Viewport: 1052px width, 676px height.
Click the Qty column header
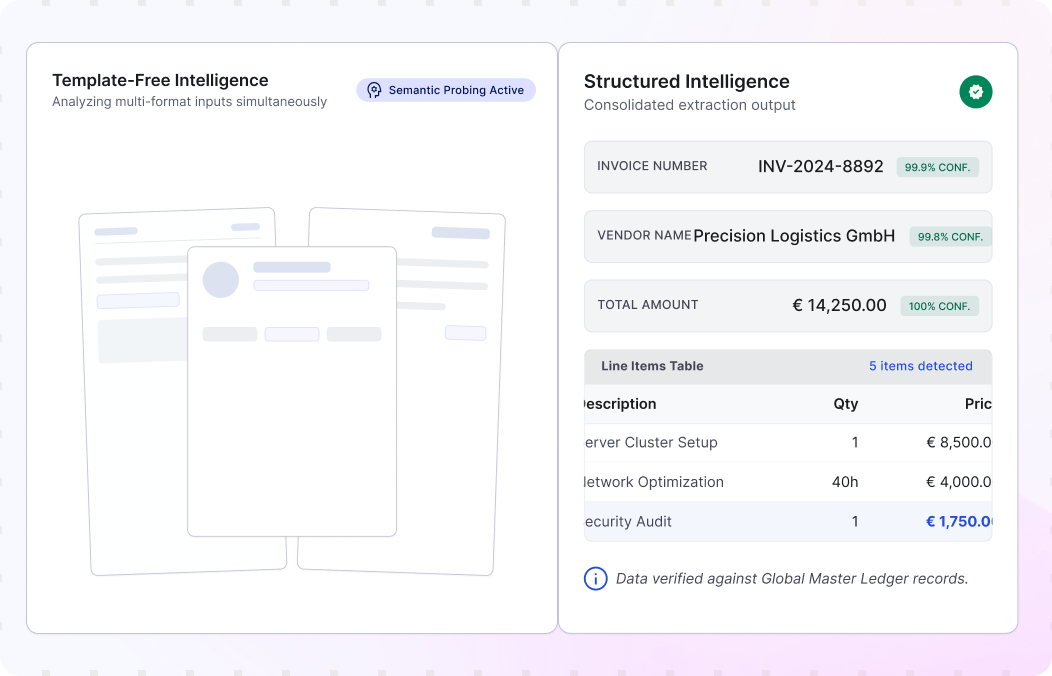click(x=845, y=404)
